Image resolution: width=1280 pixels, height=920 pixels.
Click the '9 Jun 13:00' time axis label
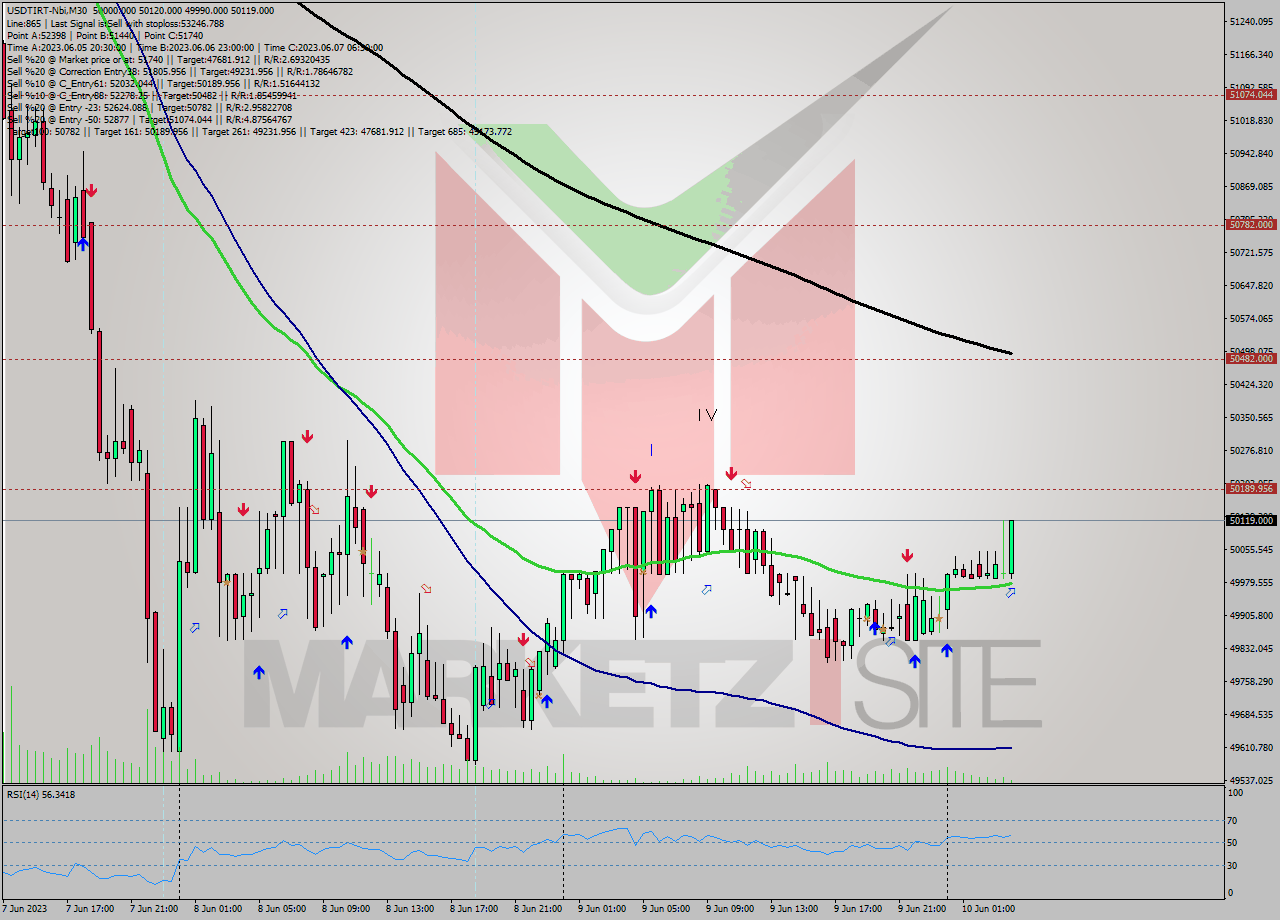pyautogui.click(x=793, y=909)
